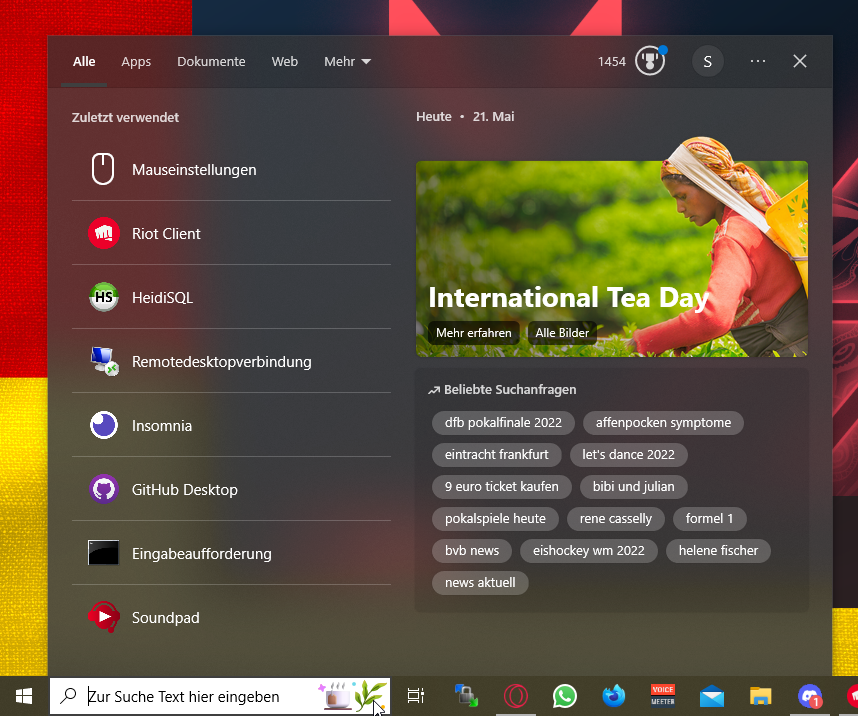
Task: Open Riot Client from recent apps
Action: (x=166, y=234)
